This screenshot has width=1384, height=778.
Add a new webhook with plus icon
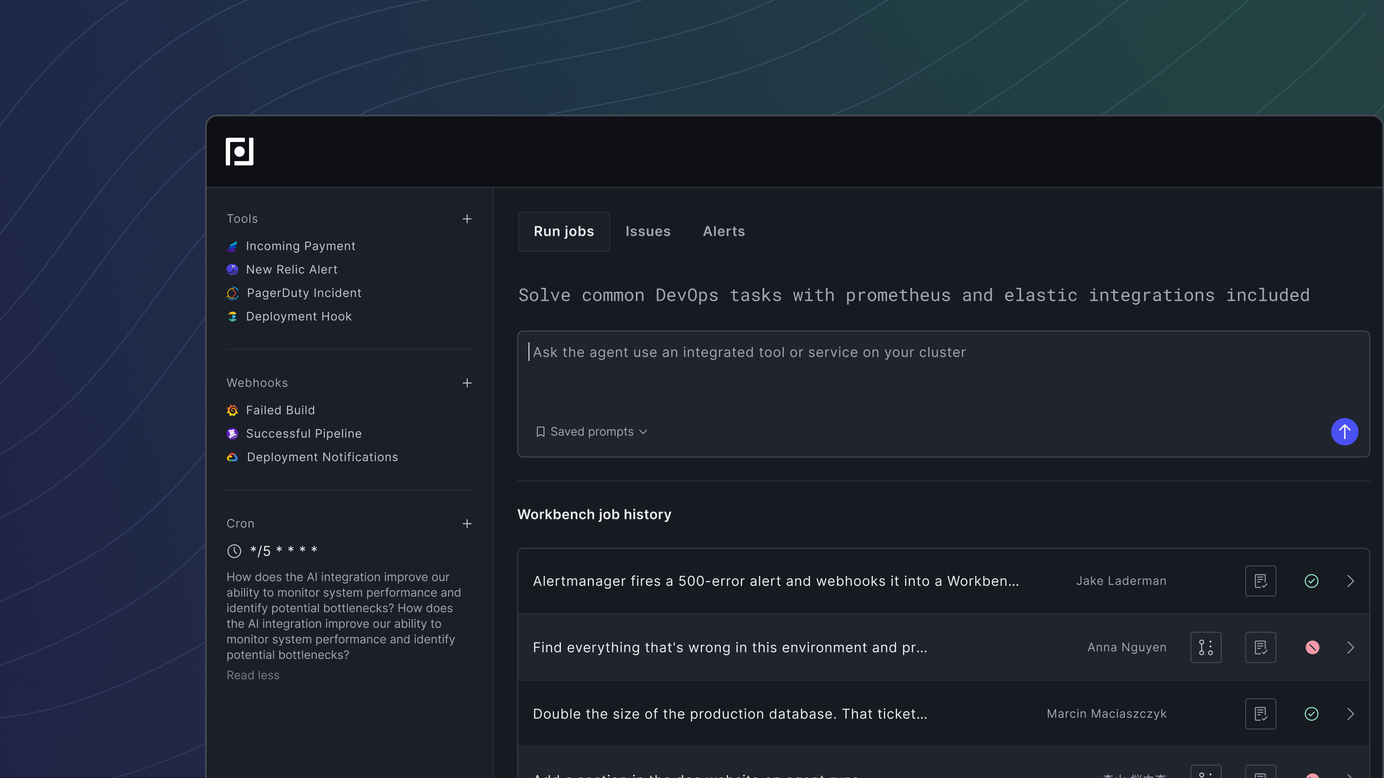[x=467, y=383]
